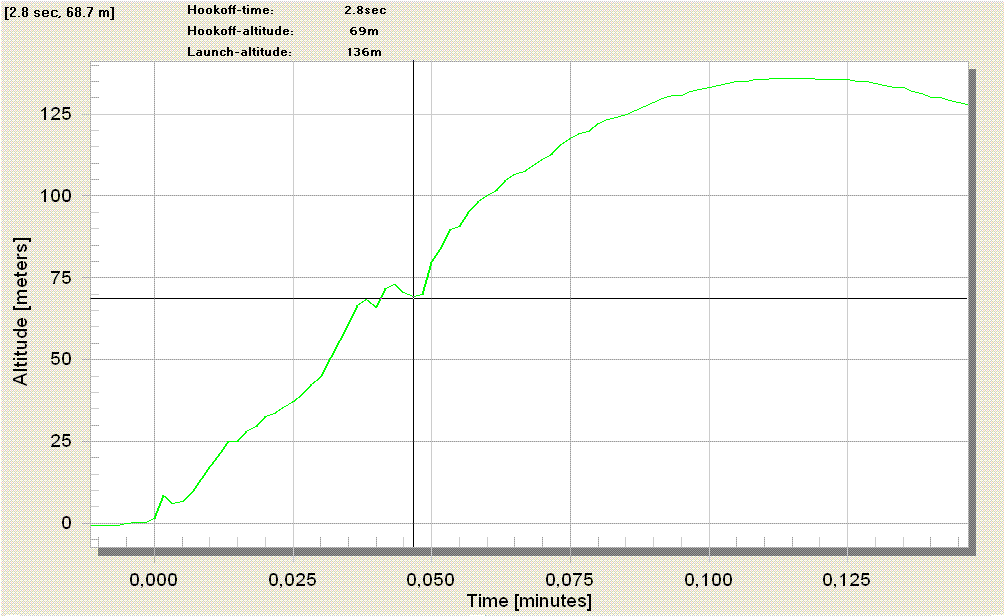Screen dimensions: 1004x616
Task: Click the '0' altitude axis label
Action: pyautogui.click(x=67, y=523)
